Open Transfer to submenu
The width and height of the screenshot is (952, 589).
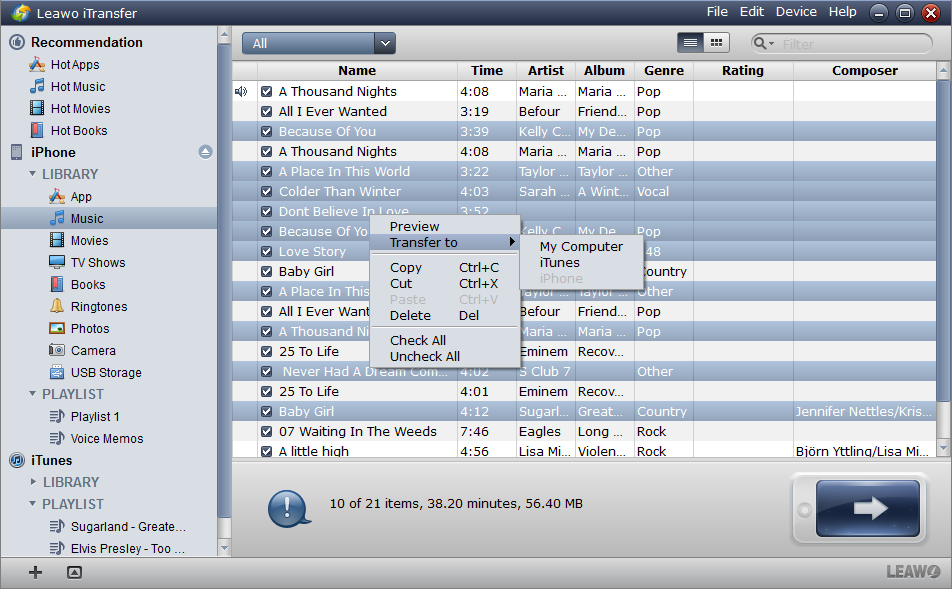tap(444, 242)
